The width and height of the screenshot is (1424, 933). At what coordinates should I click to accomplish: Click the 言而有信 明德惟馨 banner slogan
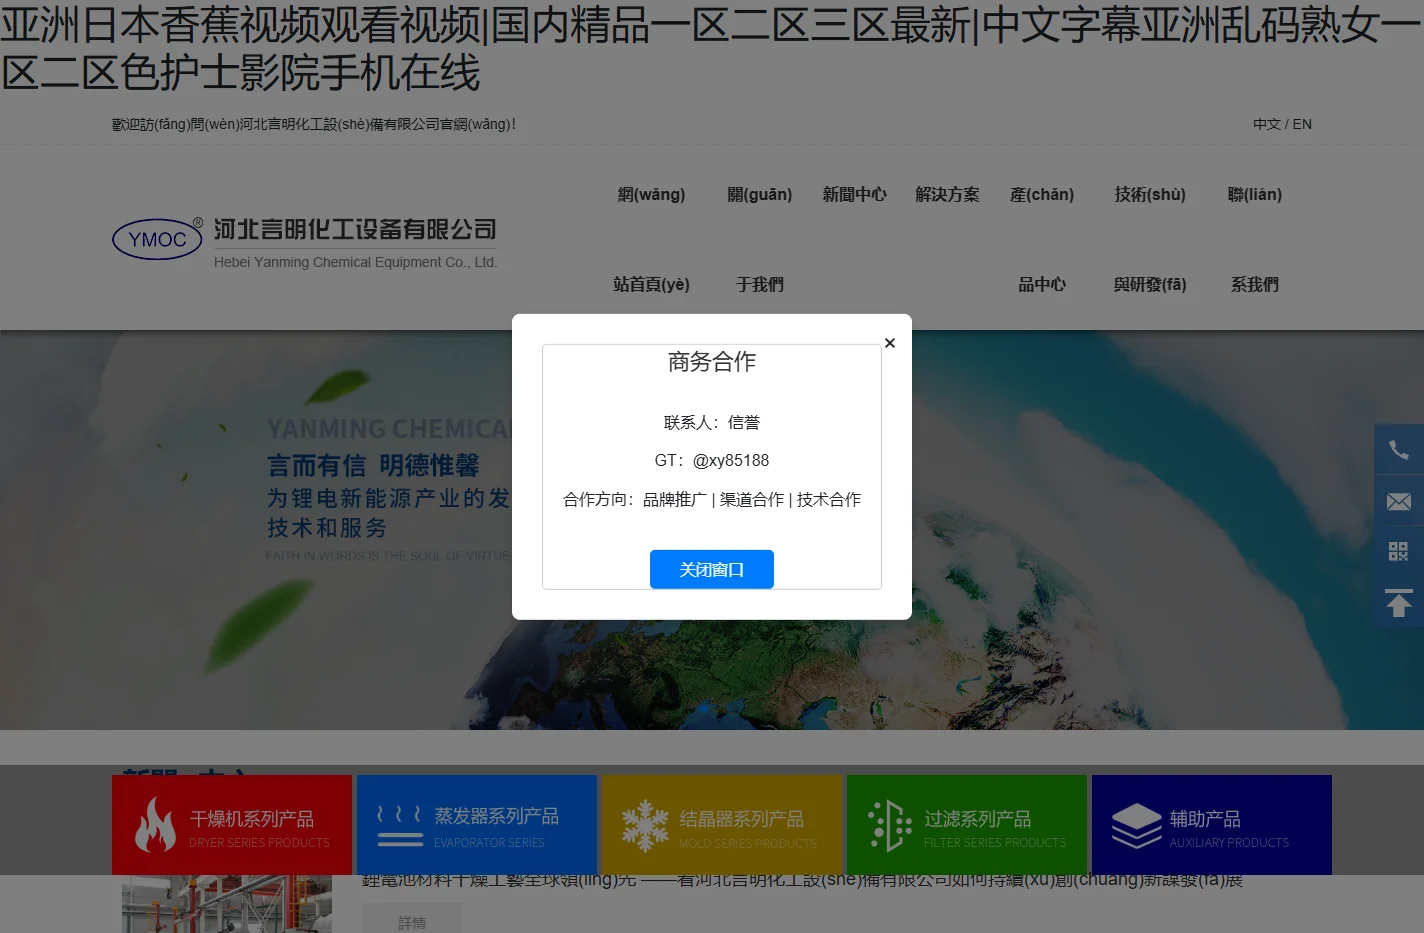[x=373, y=465]
